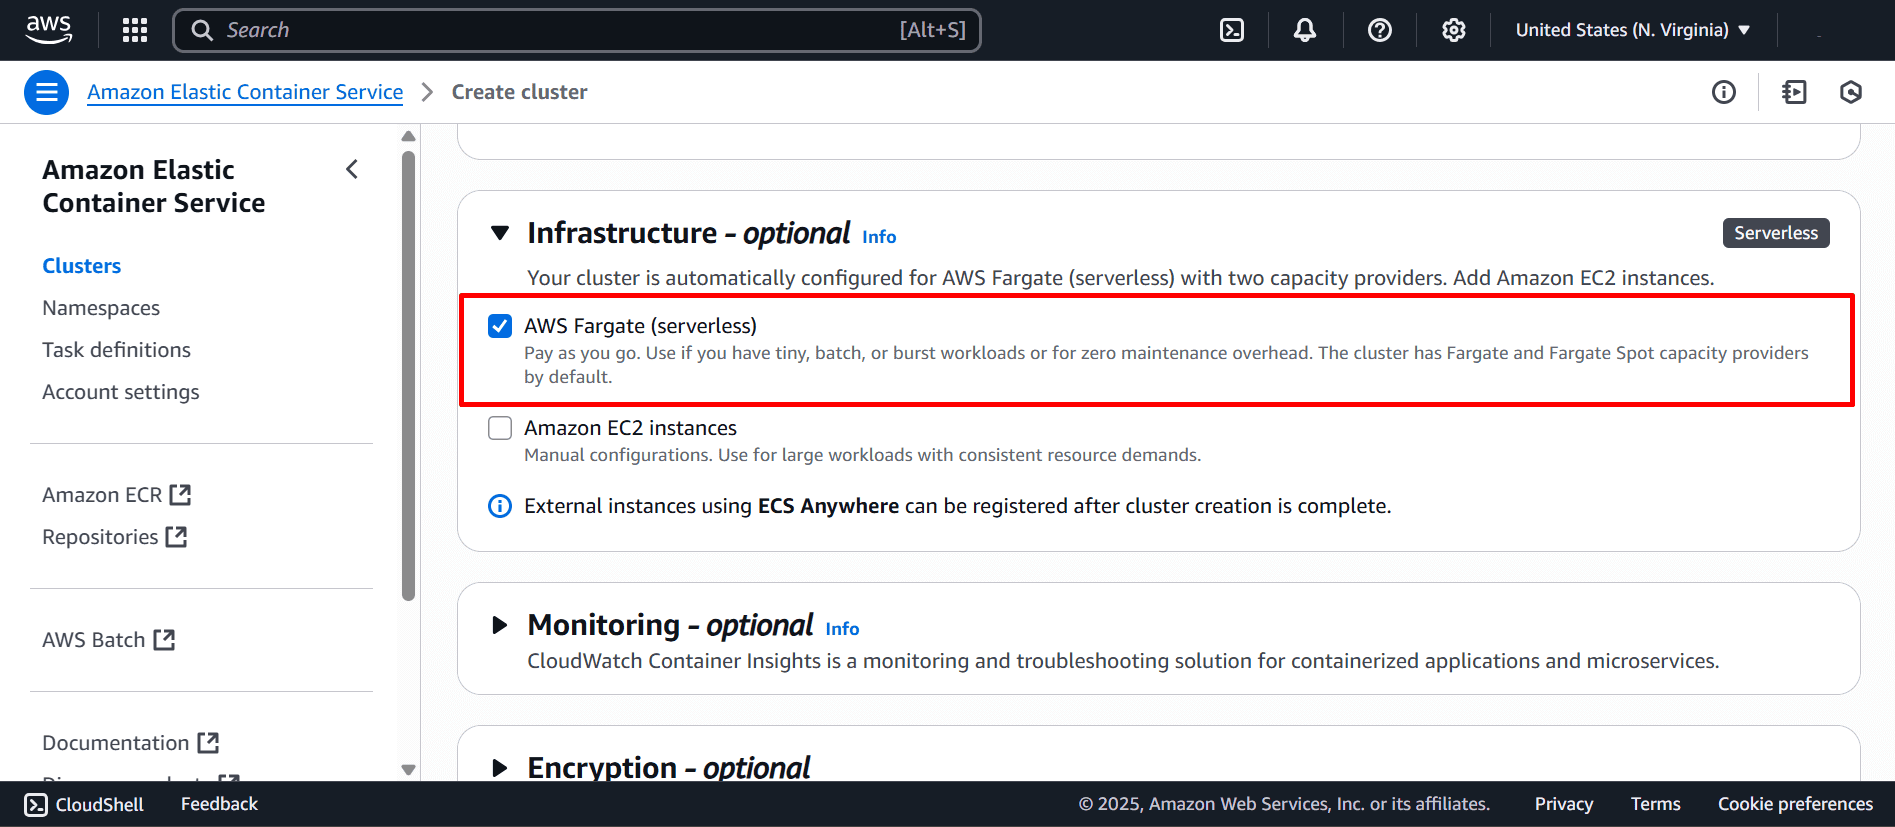The width and height of the screenshot is (1895, 827).
Task: Click the external link icon beside Repositories
Action: 176,536
